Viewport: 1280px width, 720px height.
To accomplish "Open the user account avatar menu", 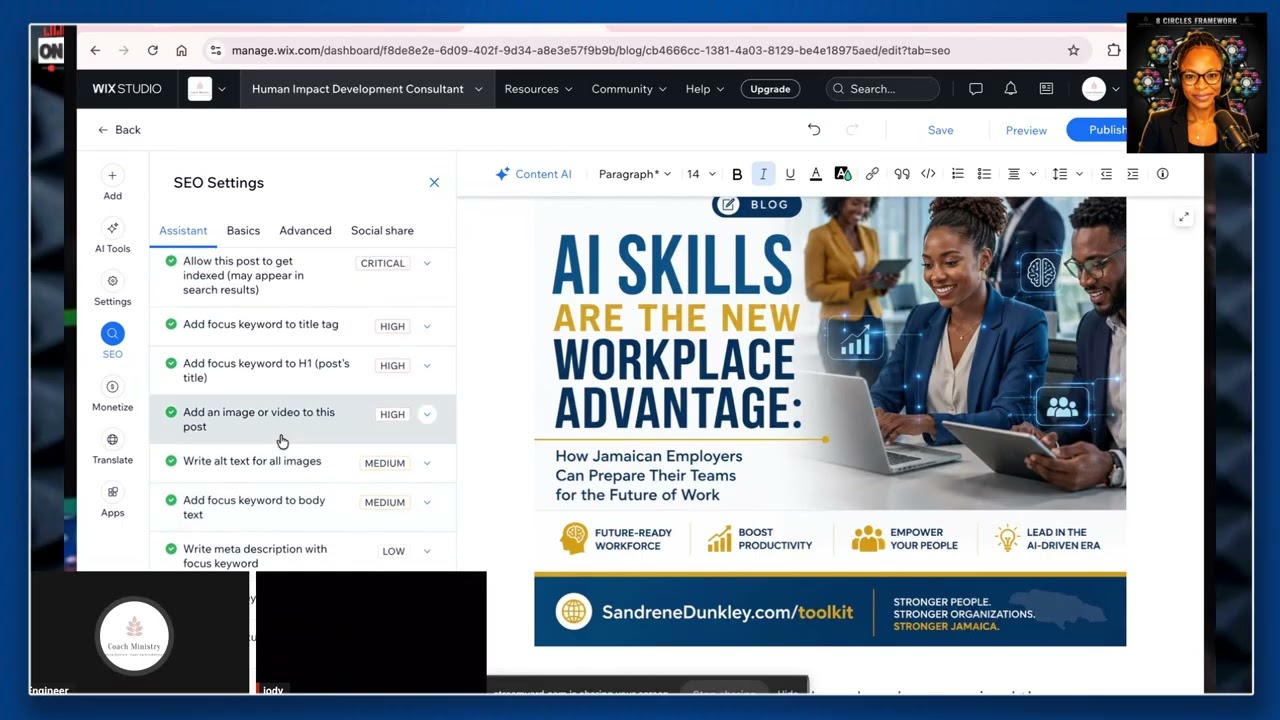I will pyautogui.click(x=1100, y=89).
